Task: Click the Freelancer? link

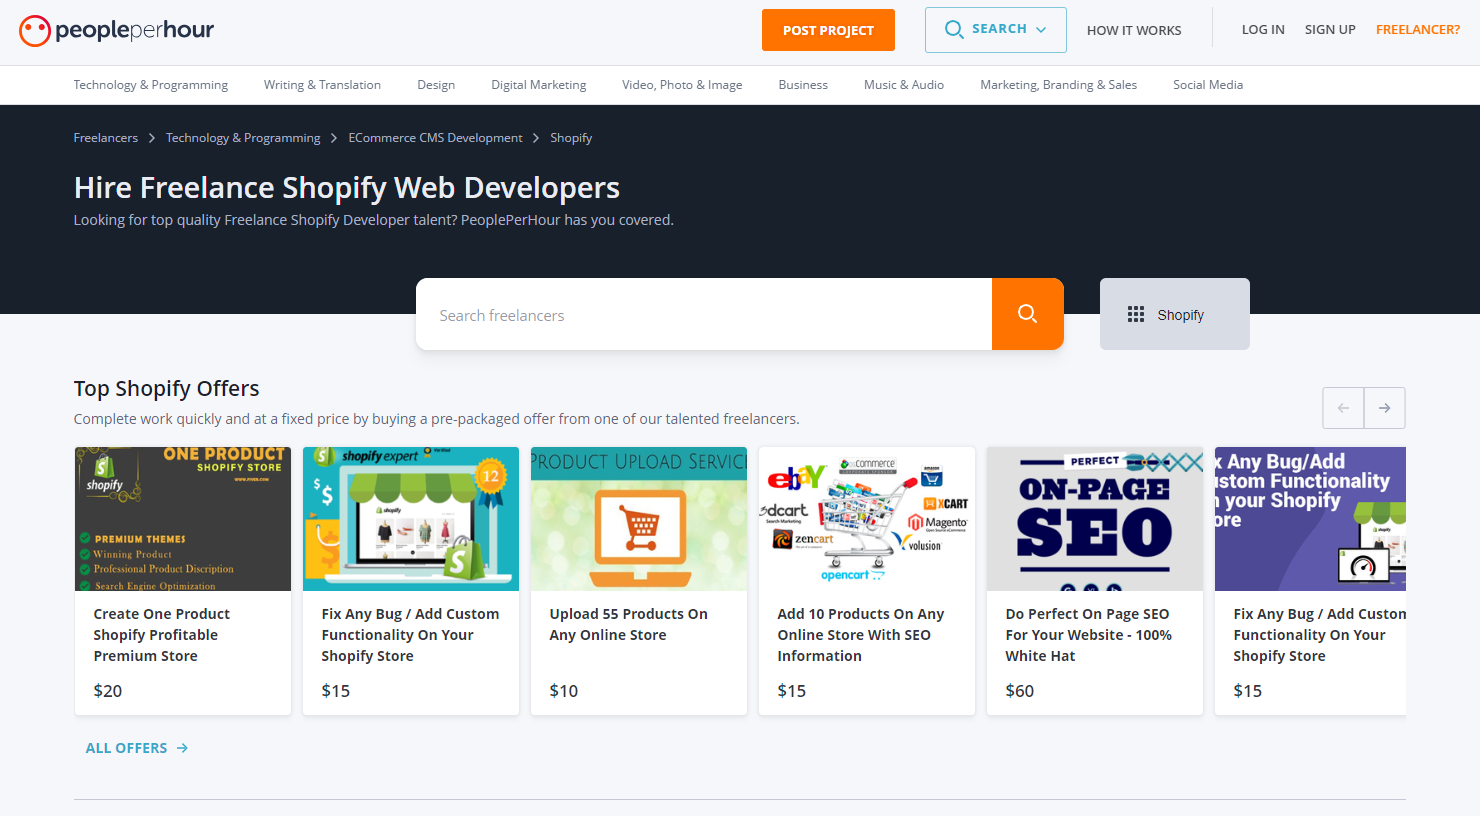Action: tap(1417, 30)
